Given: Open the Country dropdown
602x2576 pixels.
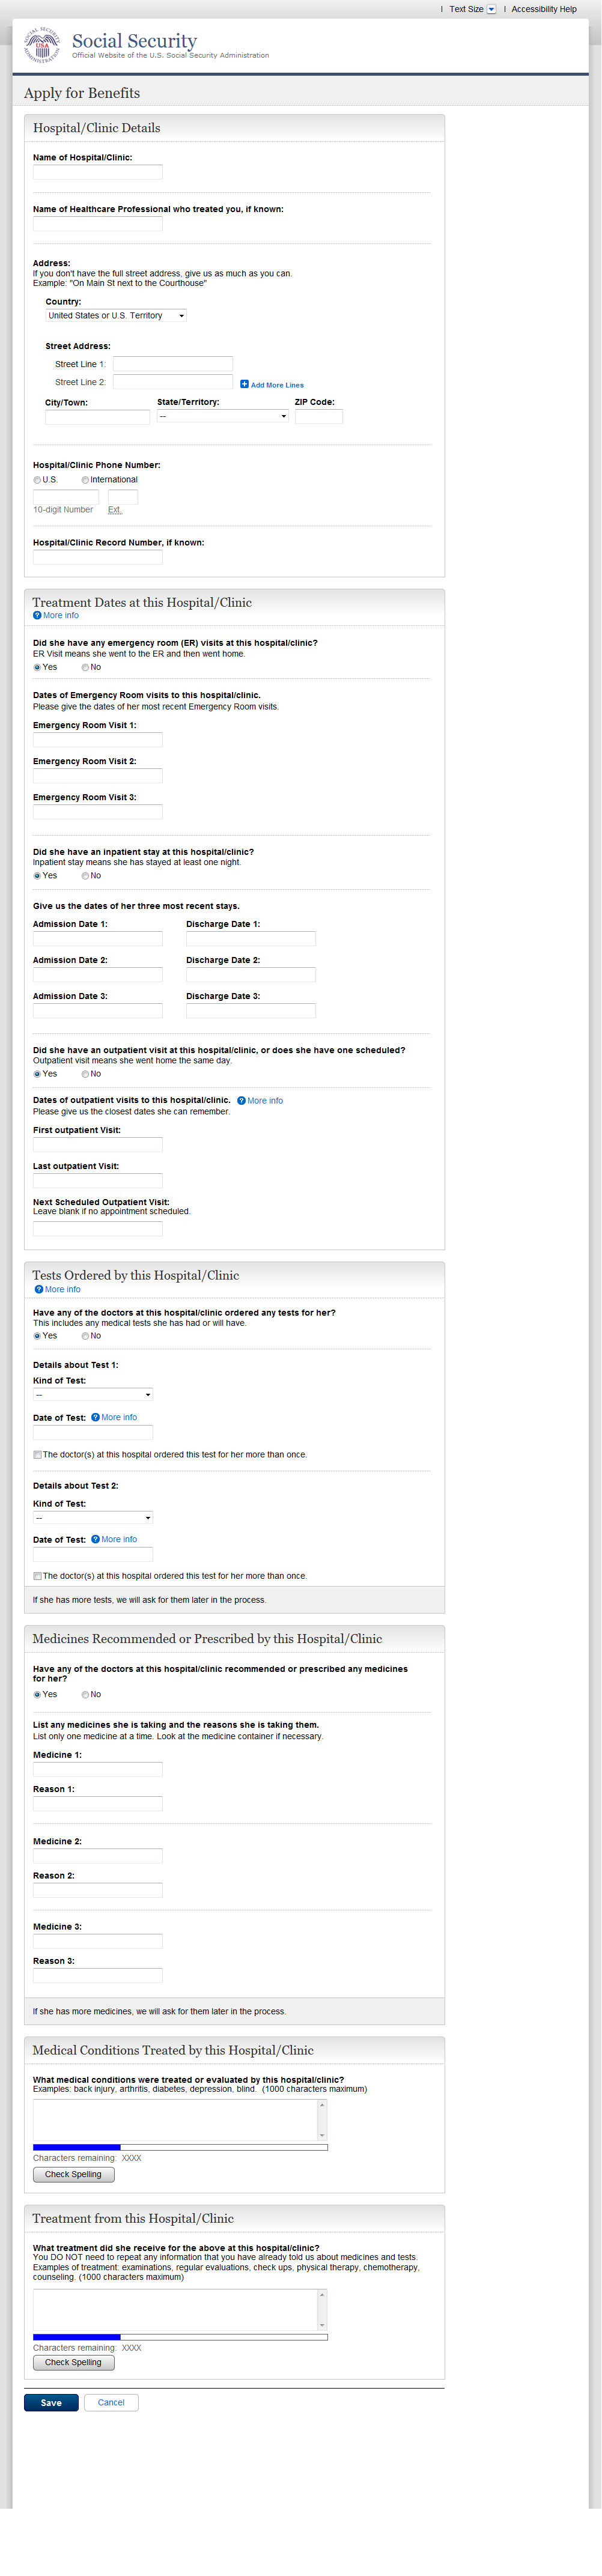Looking at the screenshot, I should coord(116,315).
